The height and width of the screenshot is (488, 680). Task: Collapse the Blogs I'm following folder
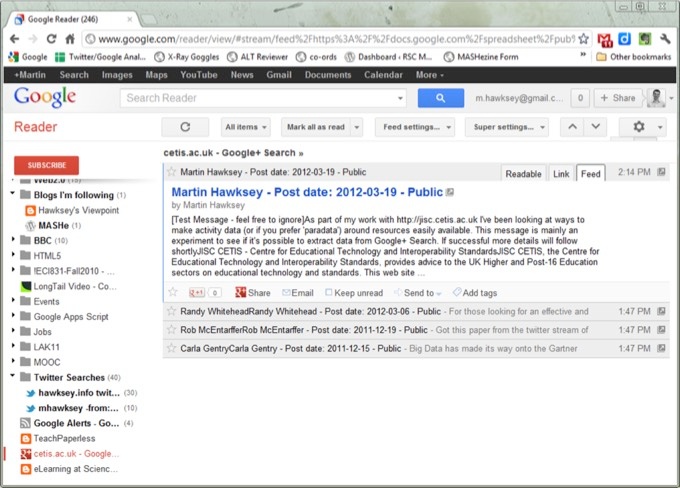[13, 193]
